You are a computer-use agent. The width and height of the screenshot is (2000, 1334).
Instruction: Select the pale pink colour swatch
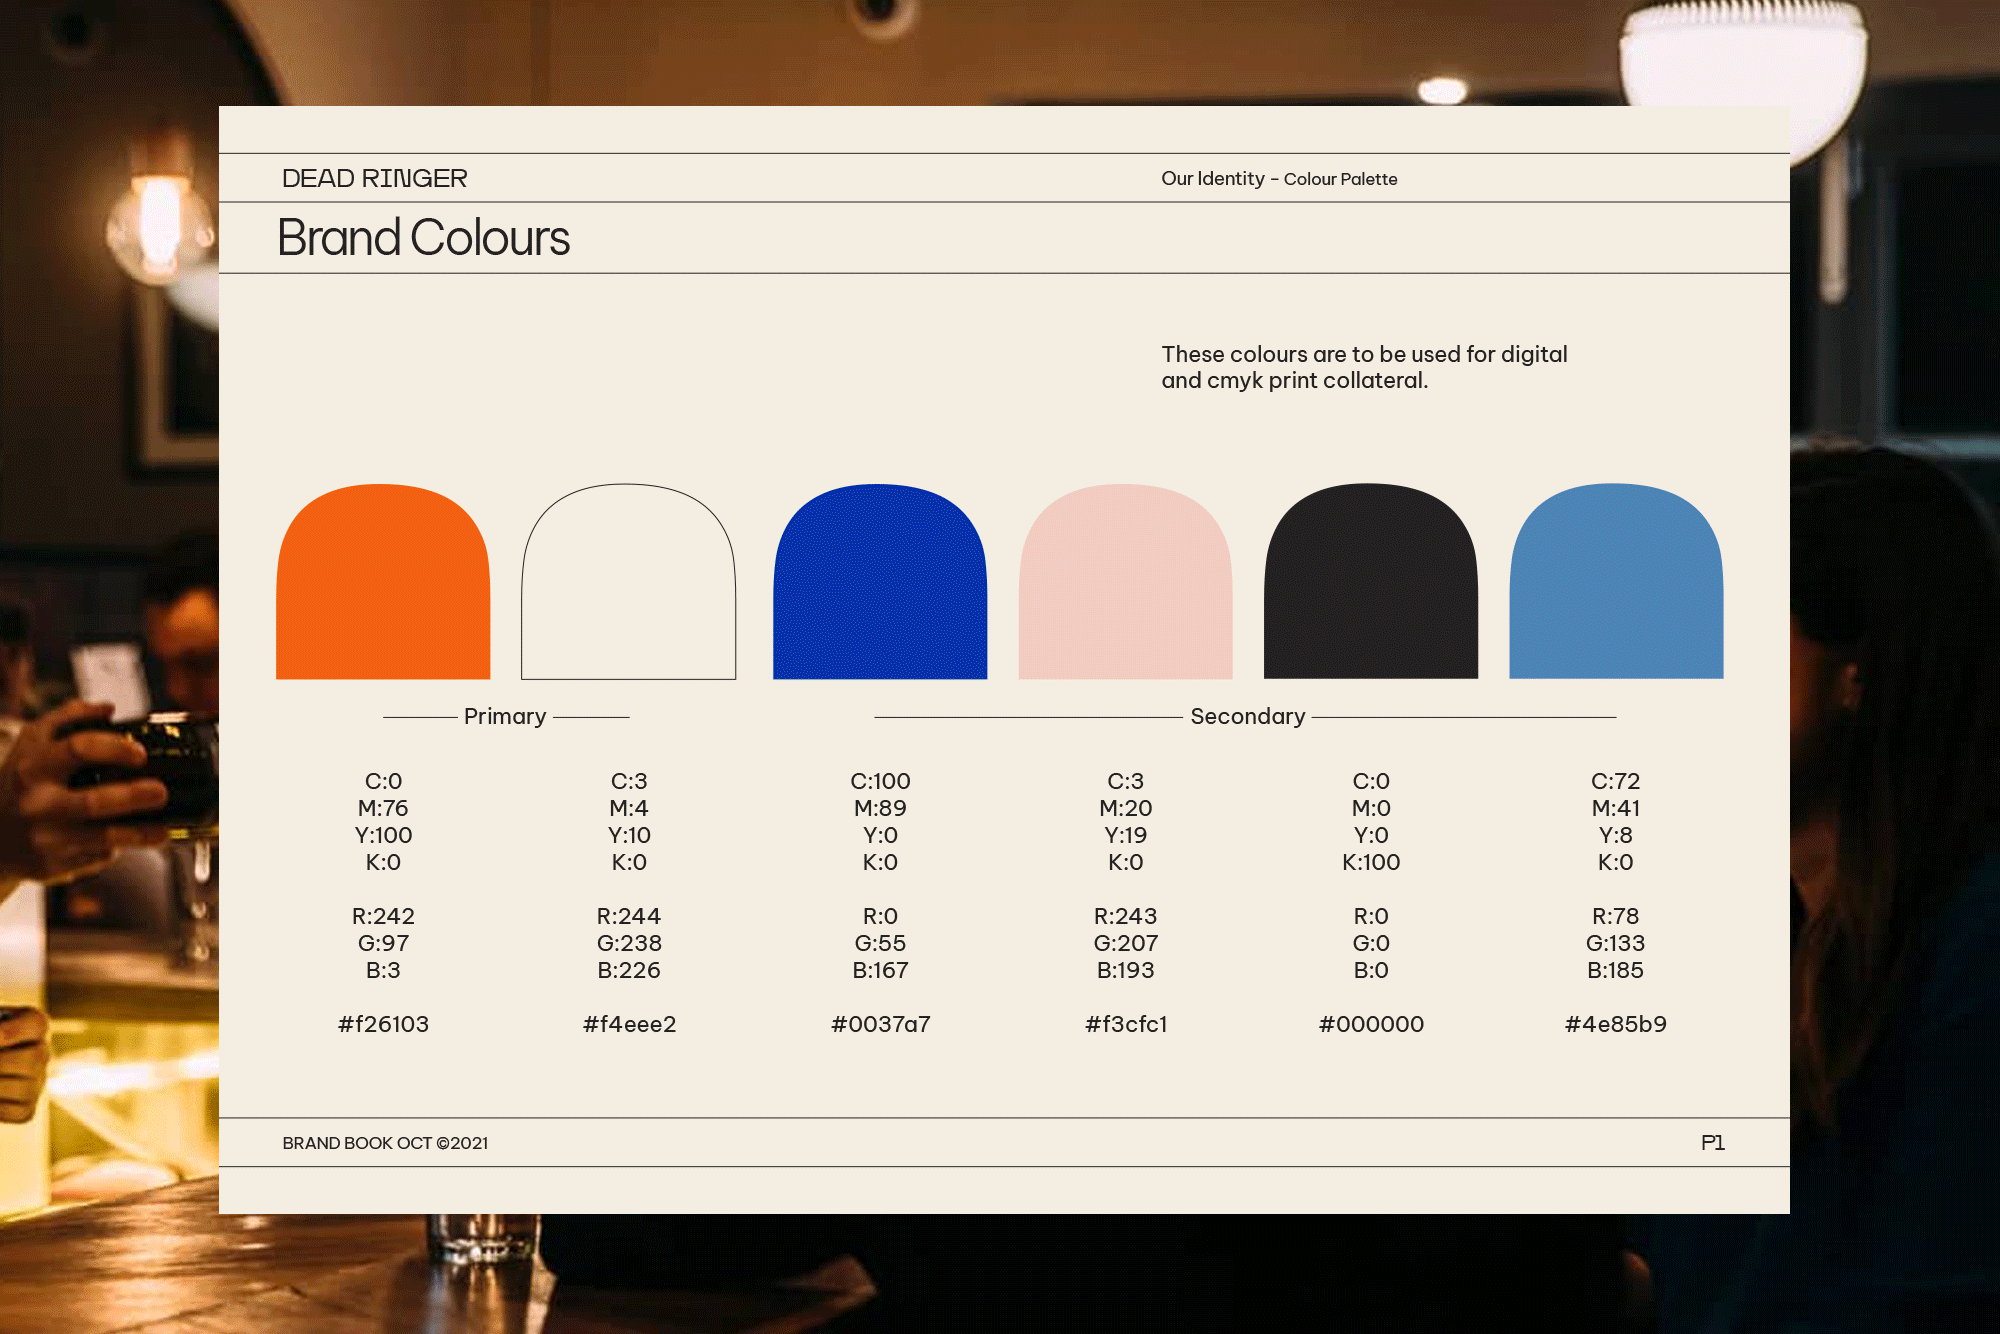(x=1126, y=582)
